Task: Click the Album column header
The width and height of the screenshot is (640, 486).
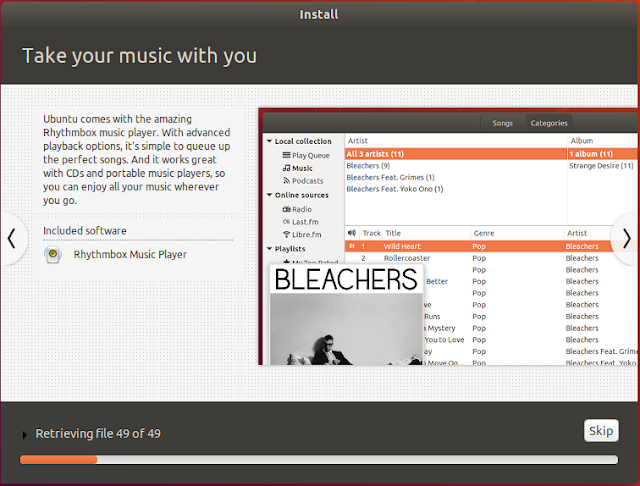Action: point(602,141)
